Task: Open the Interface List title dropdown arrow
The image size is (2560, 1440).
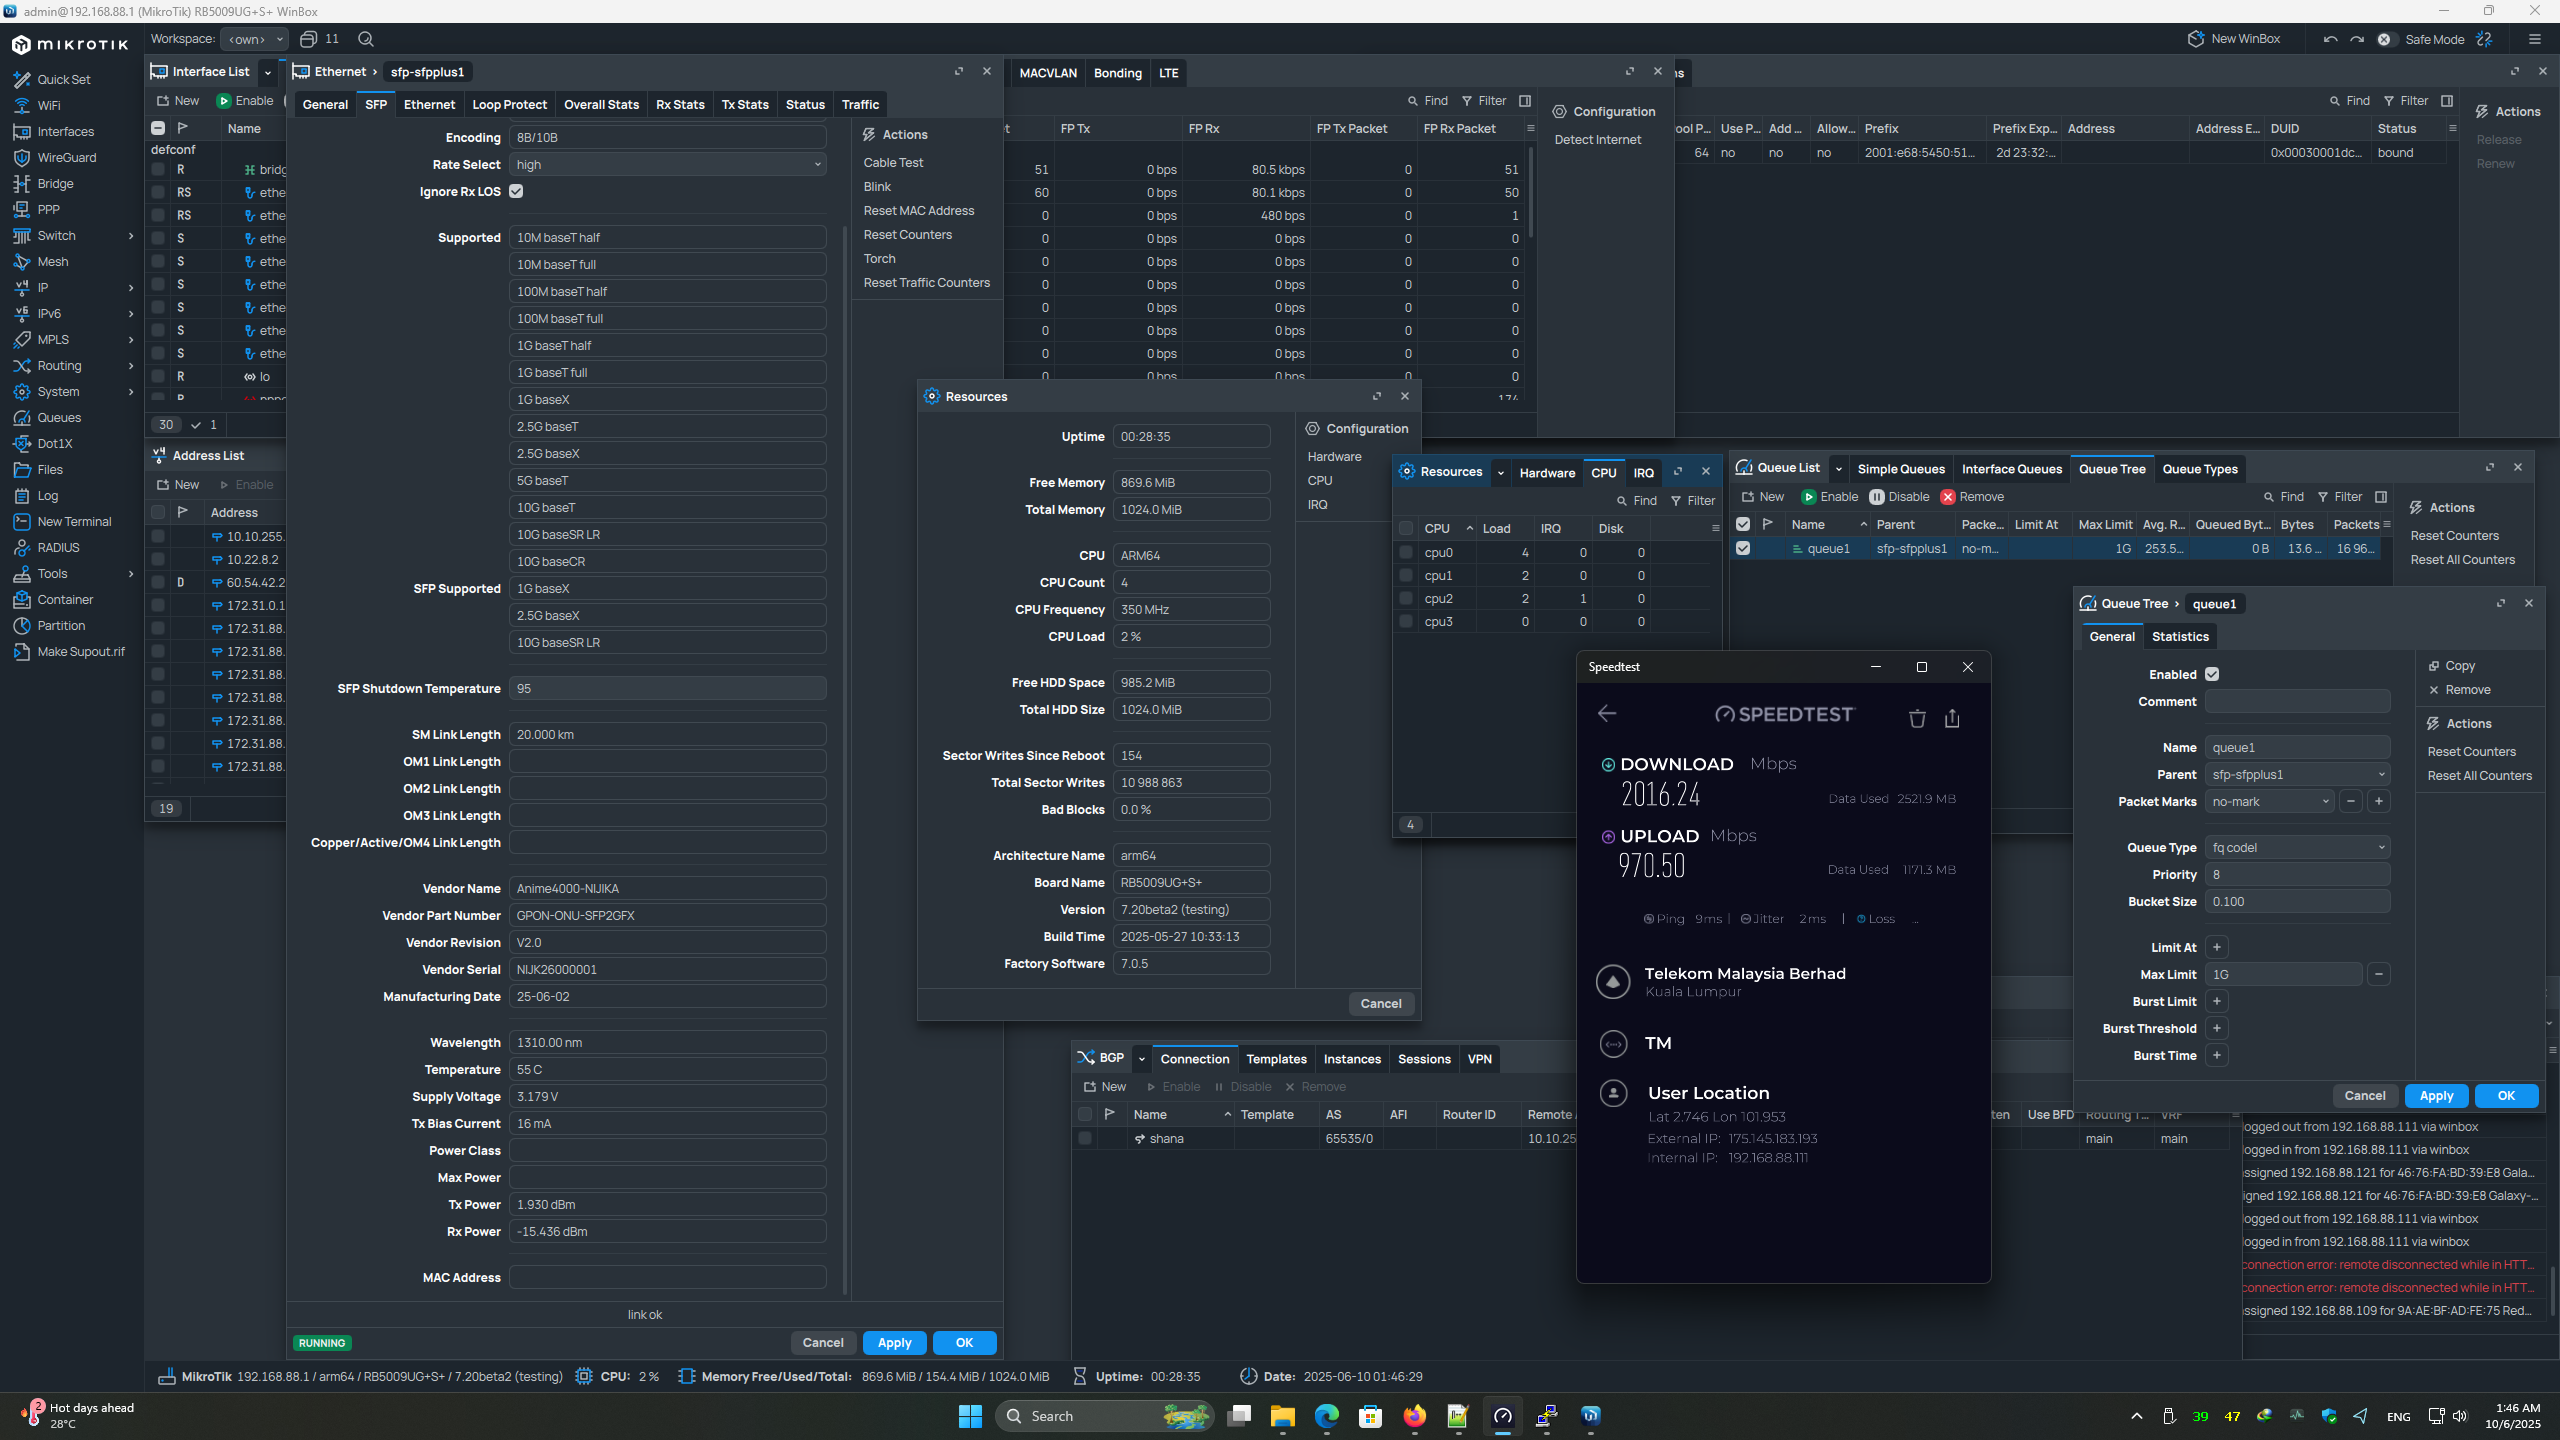Action: [x=268, y=72]
